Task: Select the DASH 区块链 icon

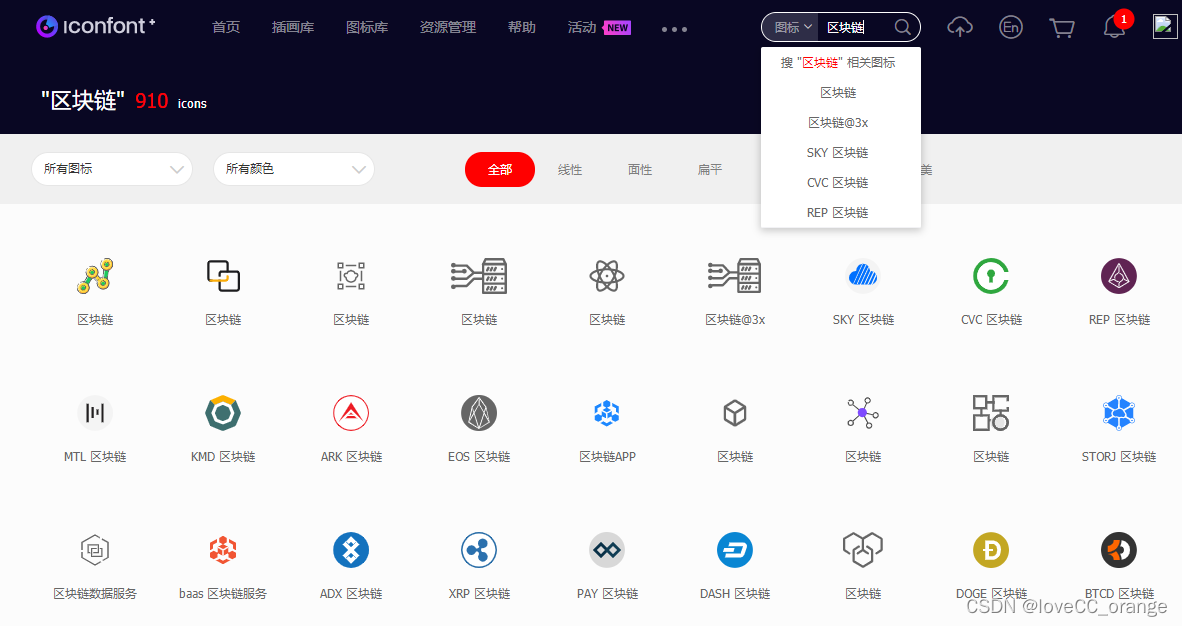Action: (735, 550)
